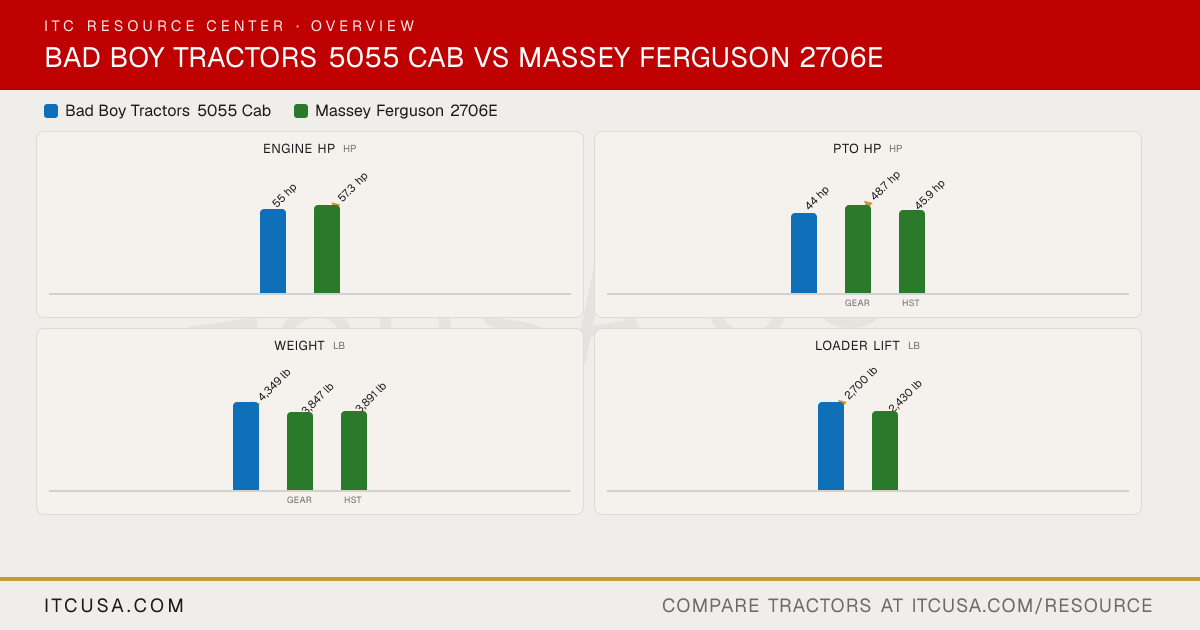Open the ITCUSA.COM footer link
The height and width of the screenshot is (630, 1200).
(115, 606)
